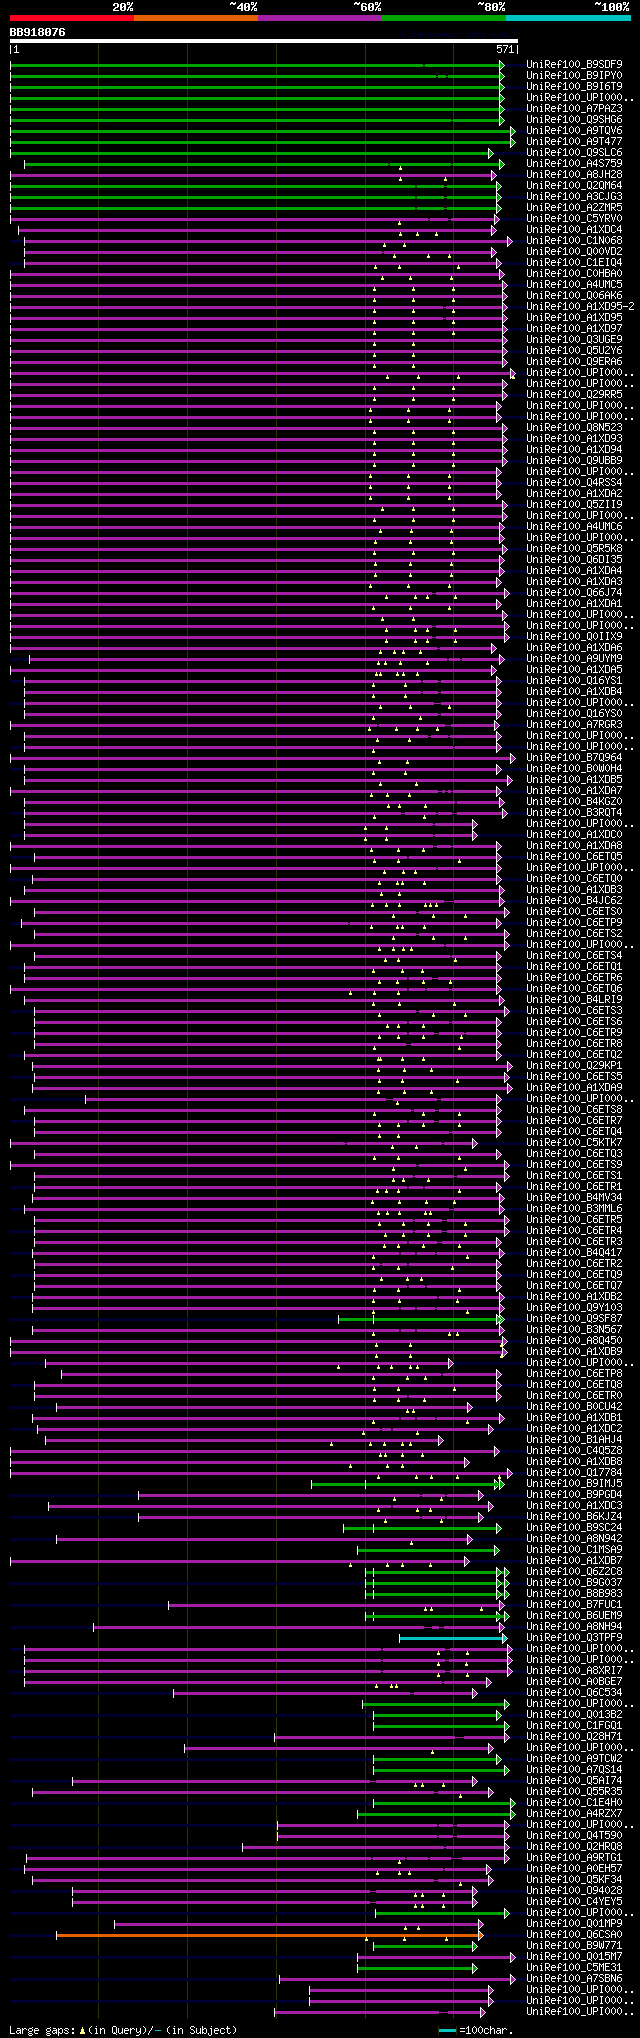Select label UniRef100_C0HBA0
Screen dimensions: 640x2038
[574, 273]
